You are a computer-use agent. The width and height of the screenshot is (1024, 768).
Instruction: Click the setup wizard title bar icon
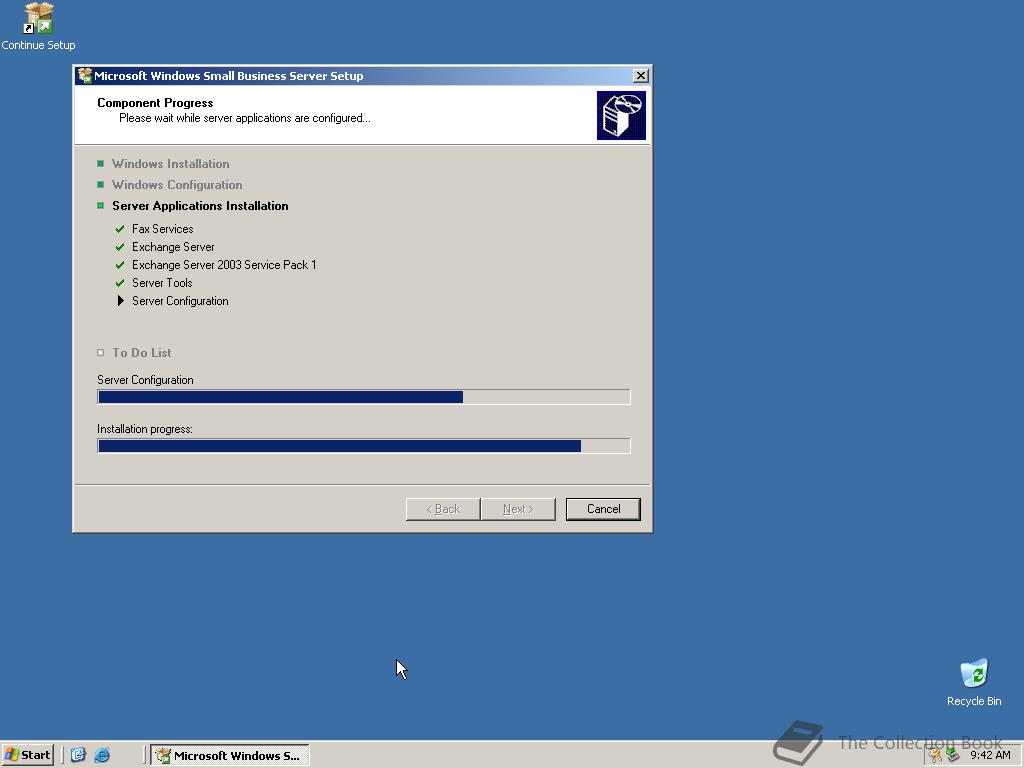pos(84,76)
